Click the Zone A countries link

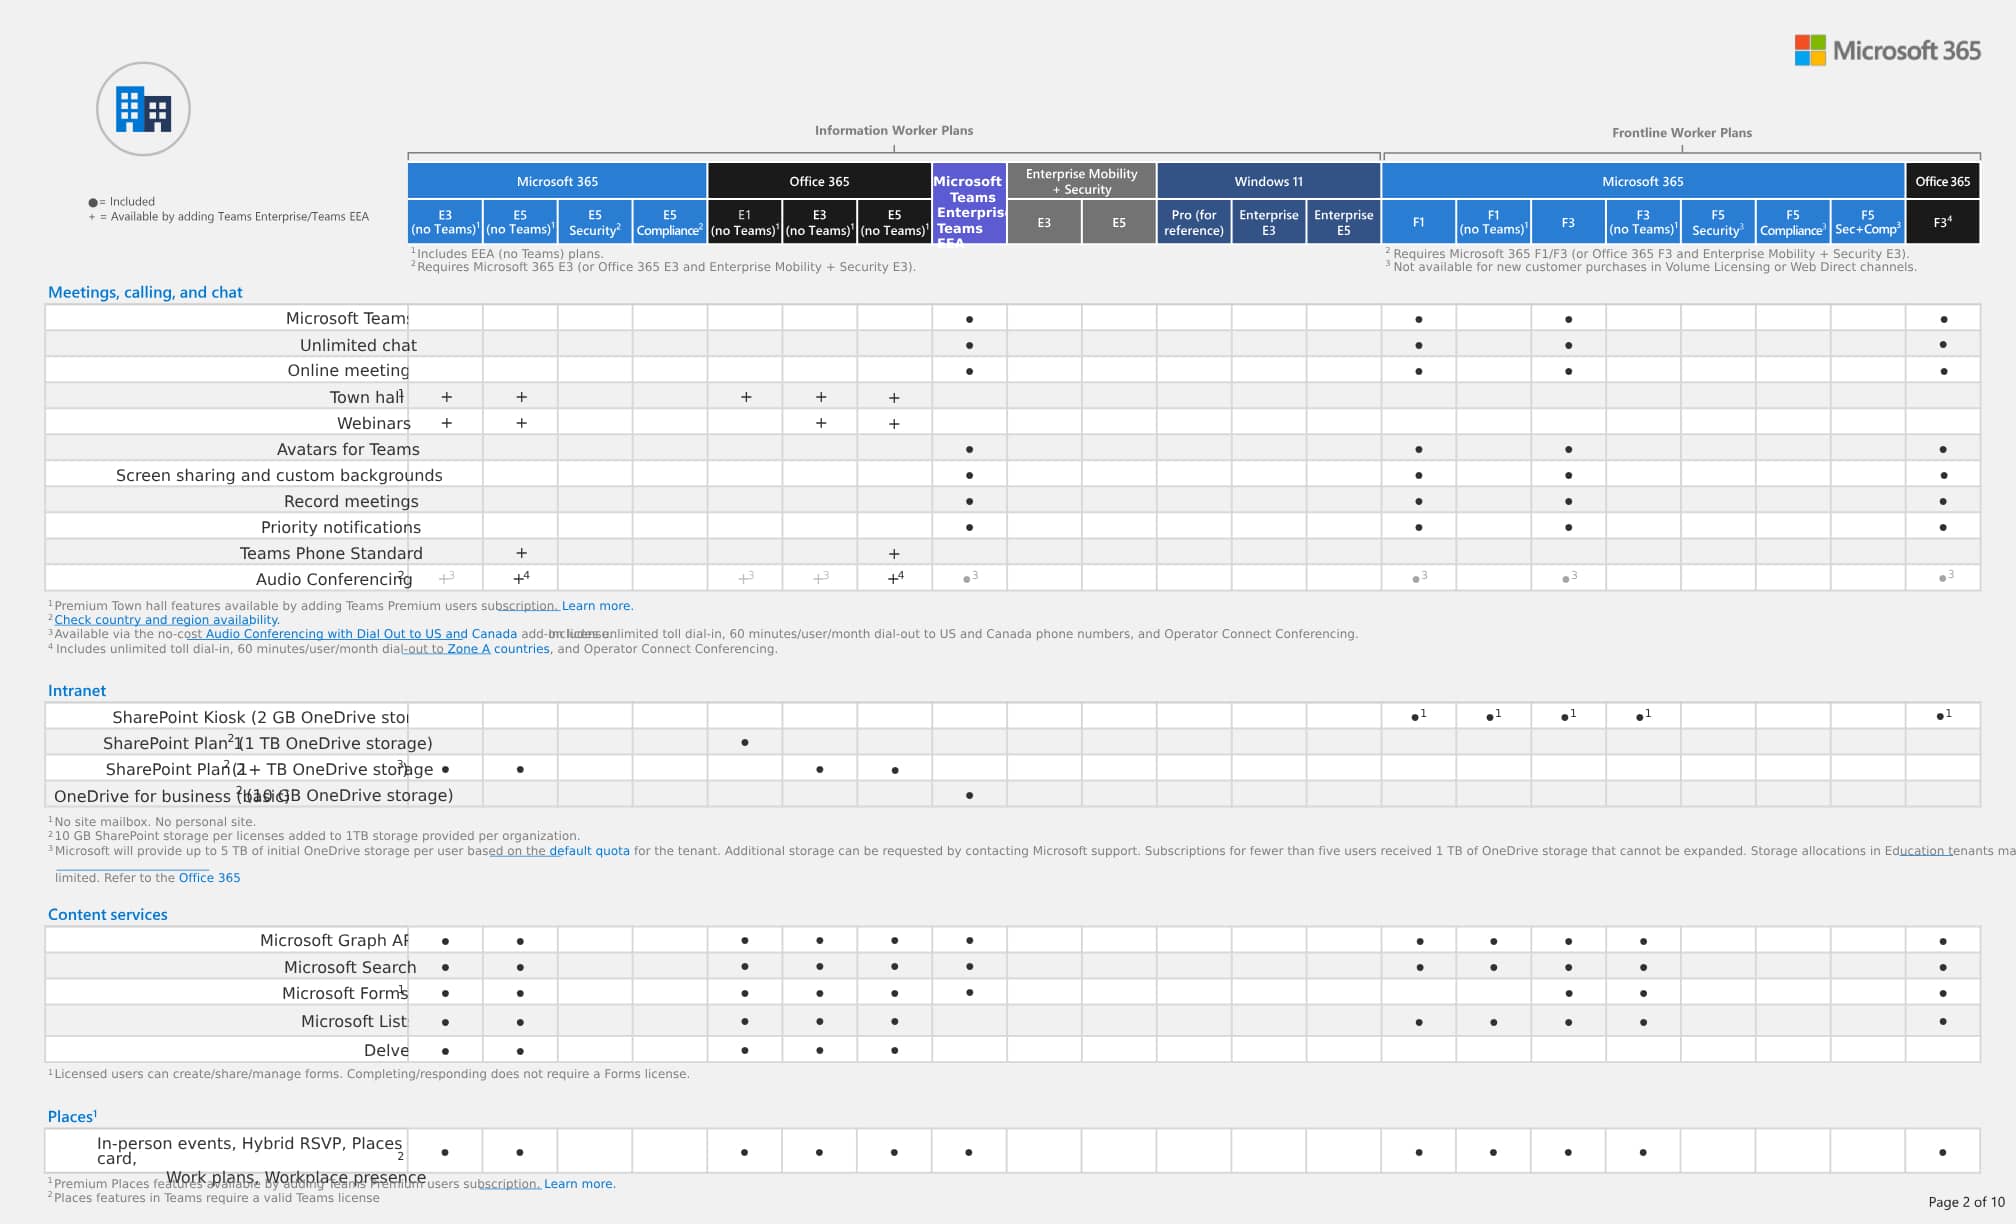pos(498,649)
